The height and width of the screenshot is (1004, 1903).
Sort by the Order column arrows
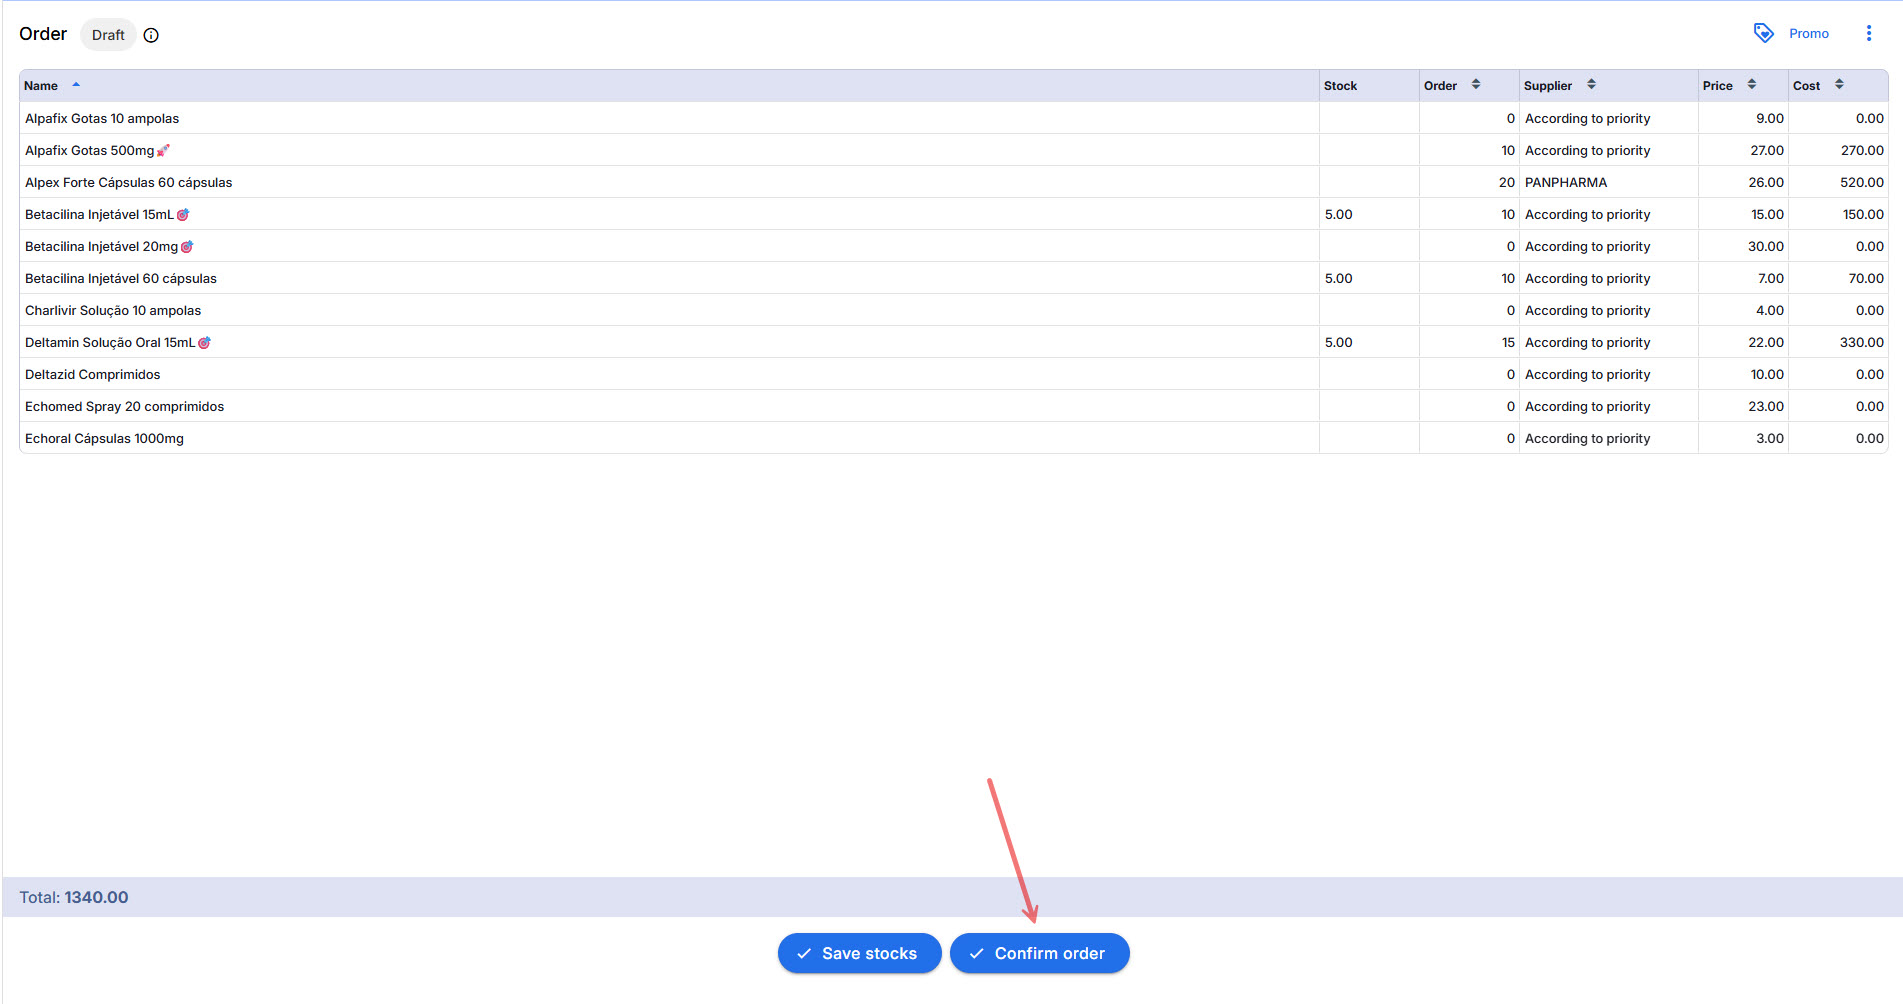[1476, 85]
